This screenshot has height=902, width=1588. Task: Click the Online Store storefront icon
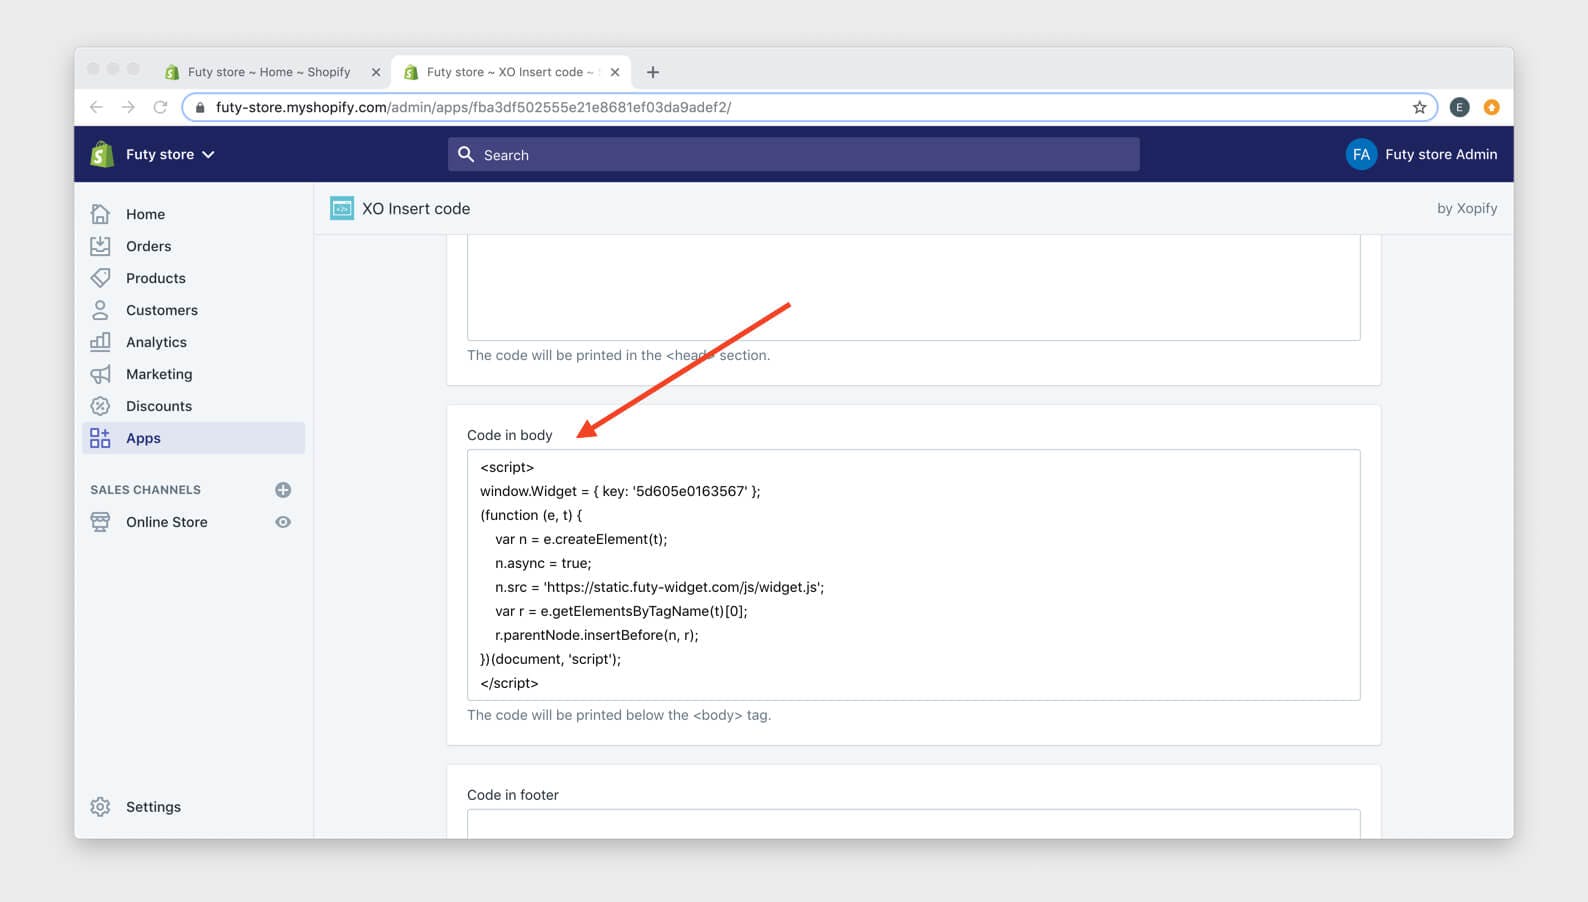(100, 522)
